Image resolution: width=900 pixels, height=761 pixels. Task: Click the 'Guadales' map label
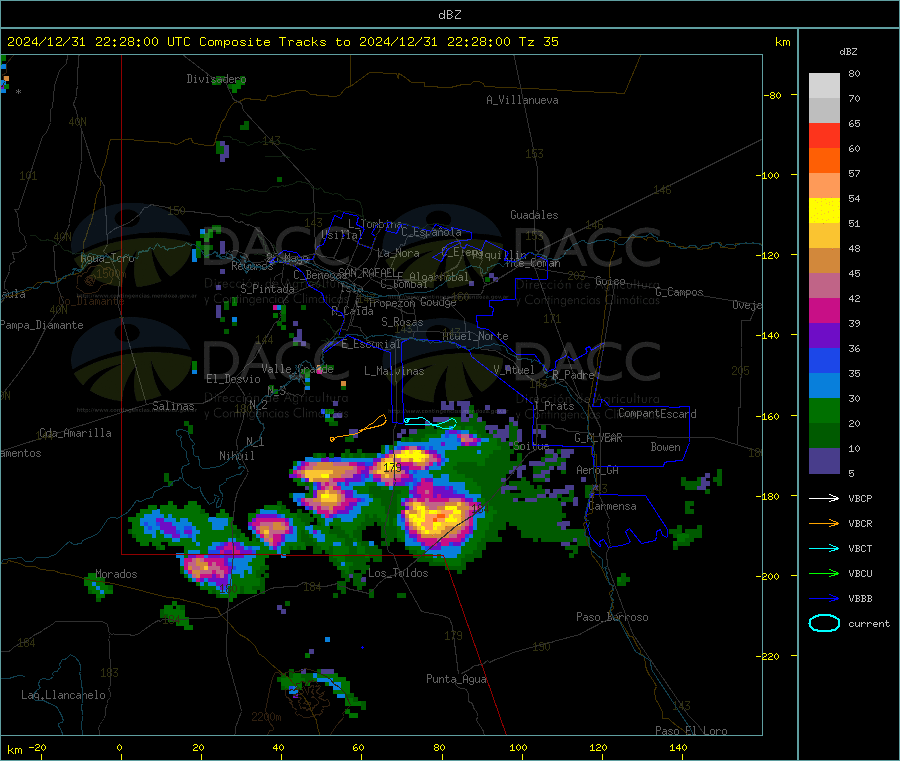pos(534,215)
